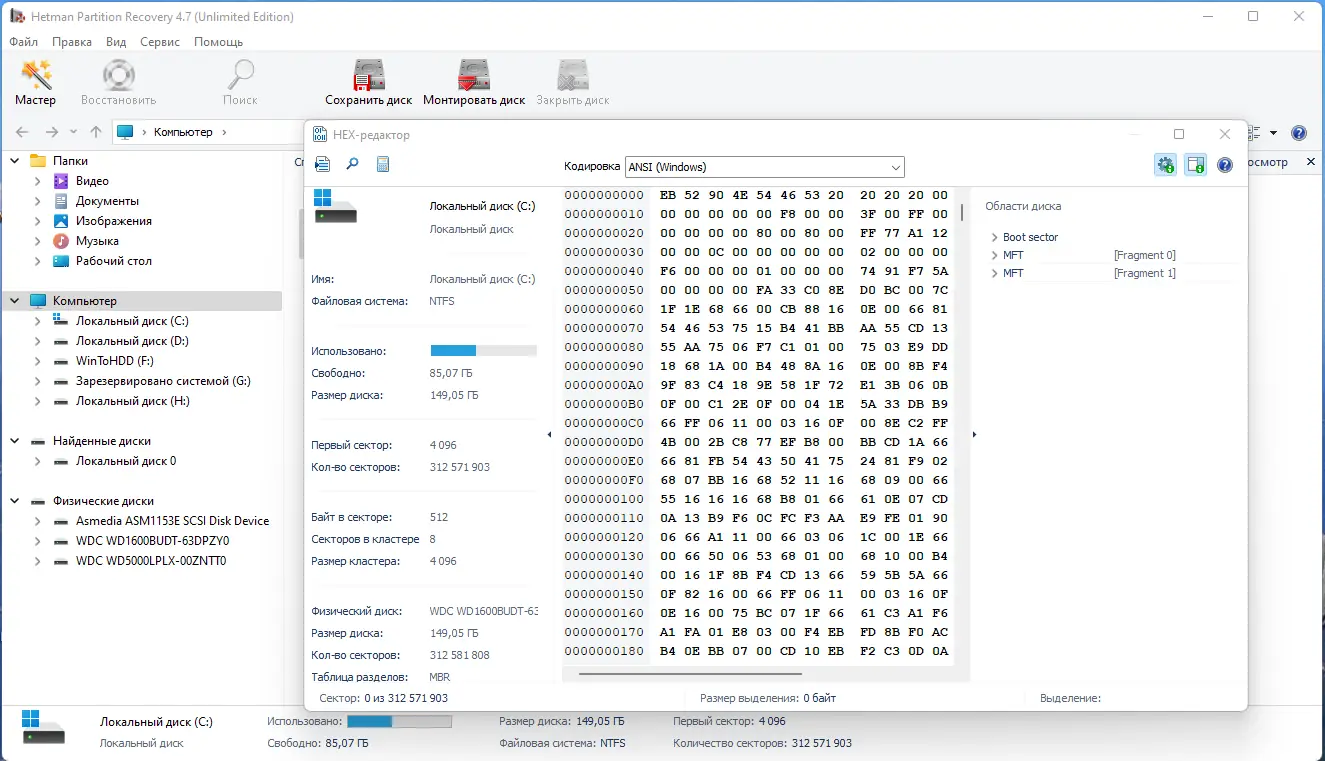The height and width of the screenshot is (761, 1325).
Task: Click the [Fragment 1] label
Action: [x=1145, y=274]
